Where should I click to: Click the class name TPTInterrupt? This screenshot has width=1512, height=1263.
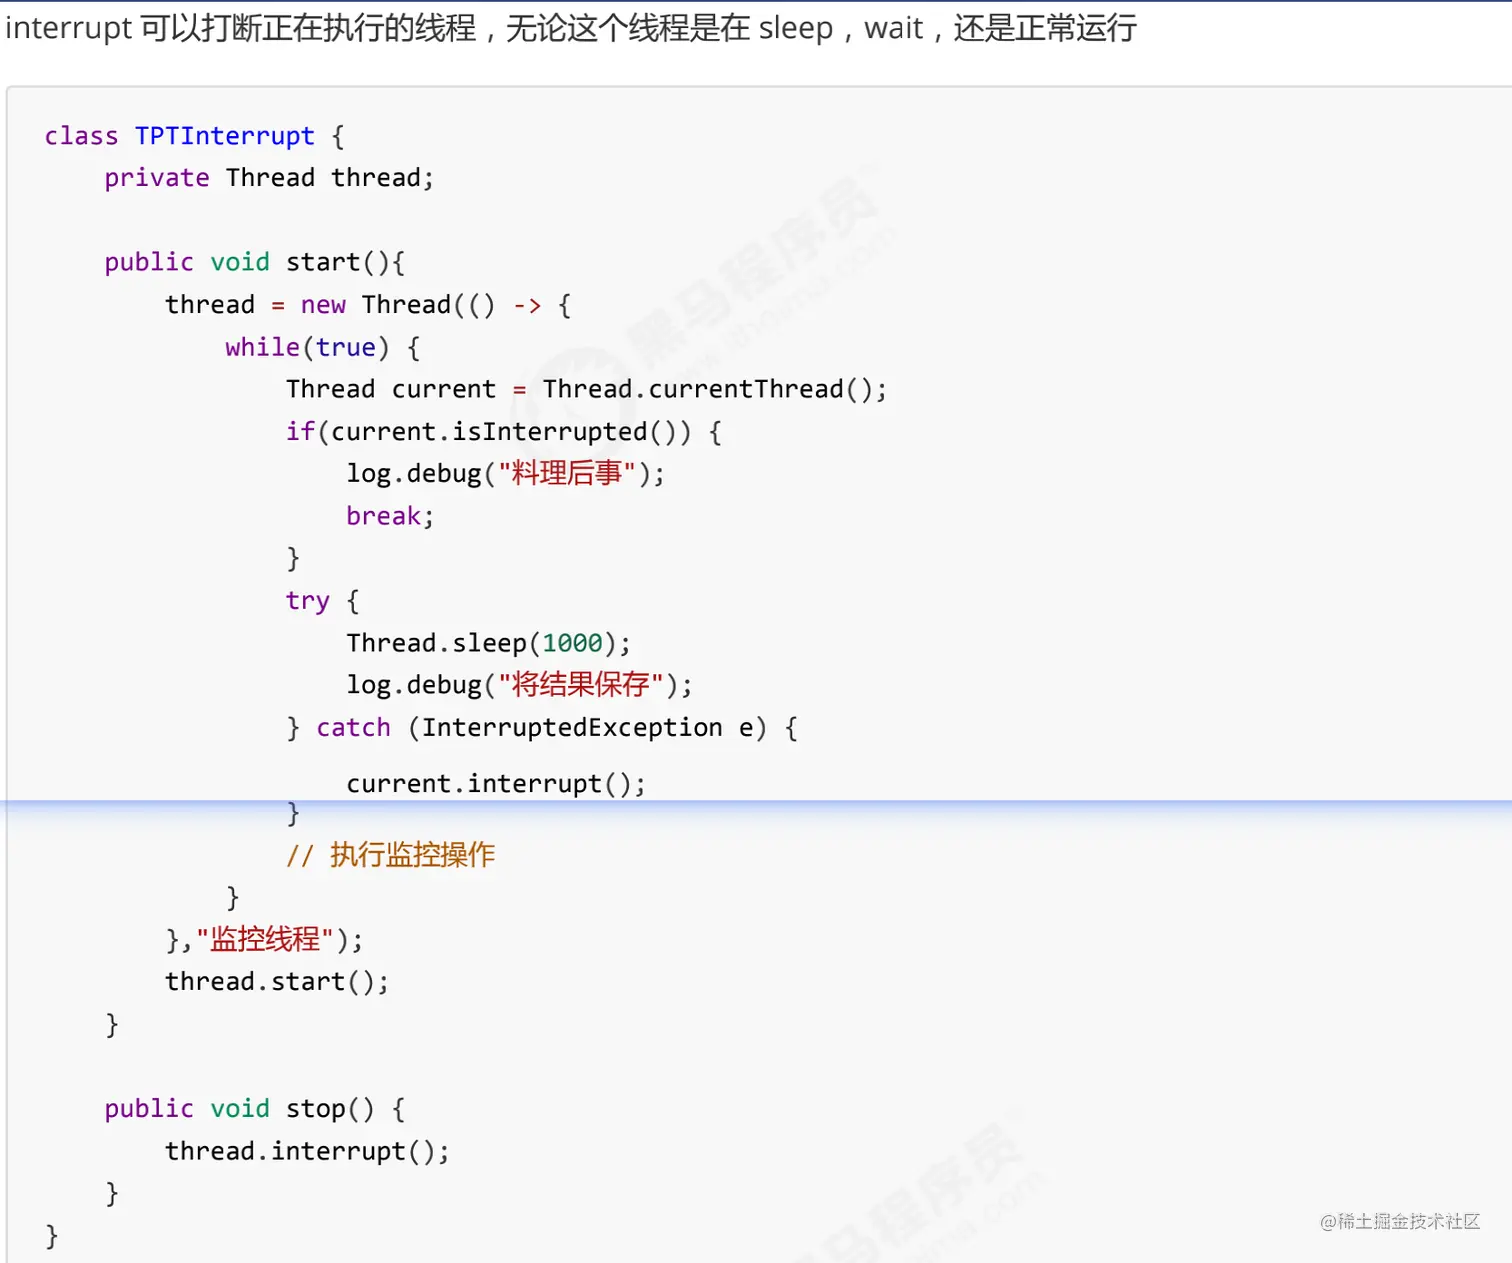[x=225, y=136]
